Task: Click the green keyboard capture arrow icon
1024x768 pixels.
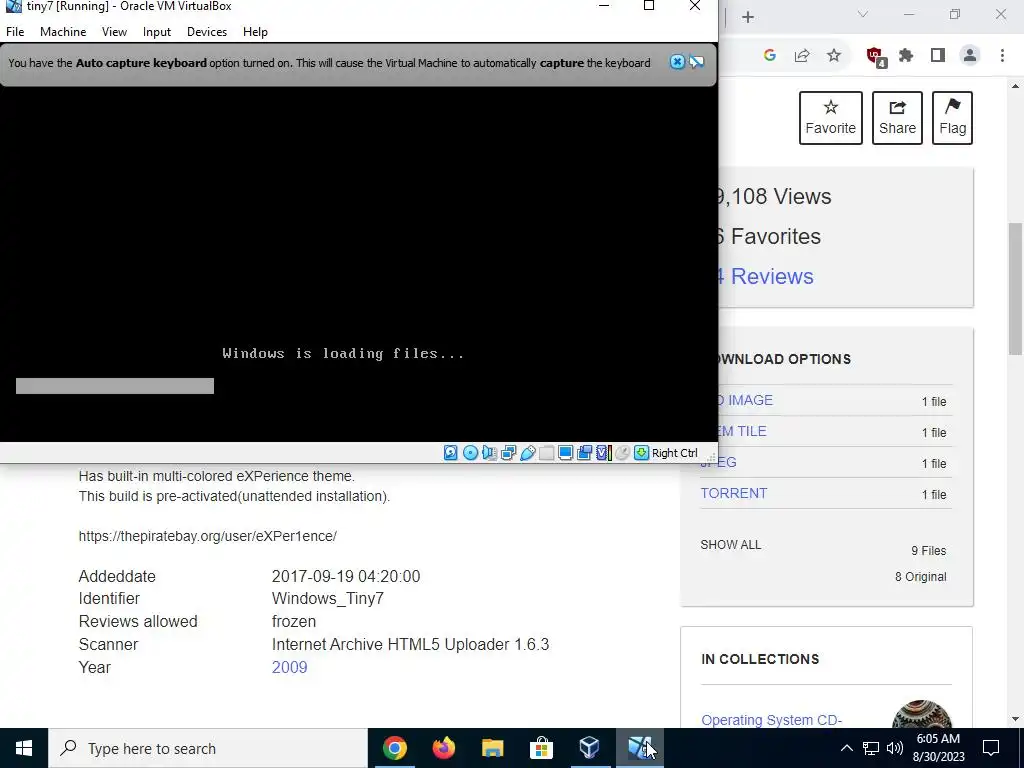Action: (x=641, y=453)
